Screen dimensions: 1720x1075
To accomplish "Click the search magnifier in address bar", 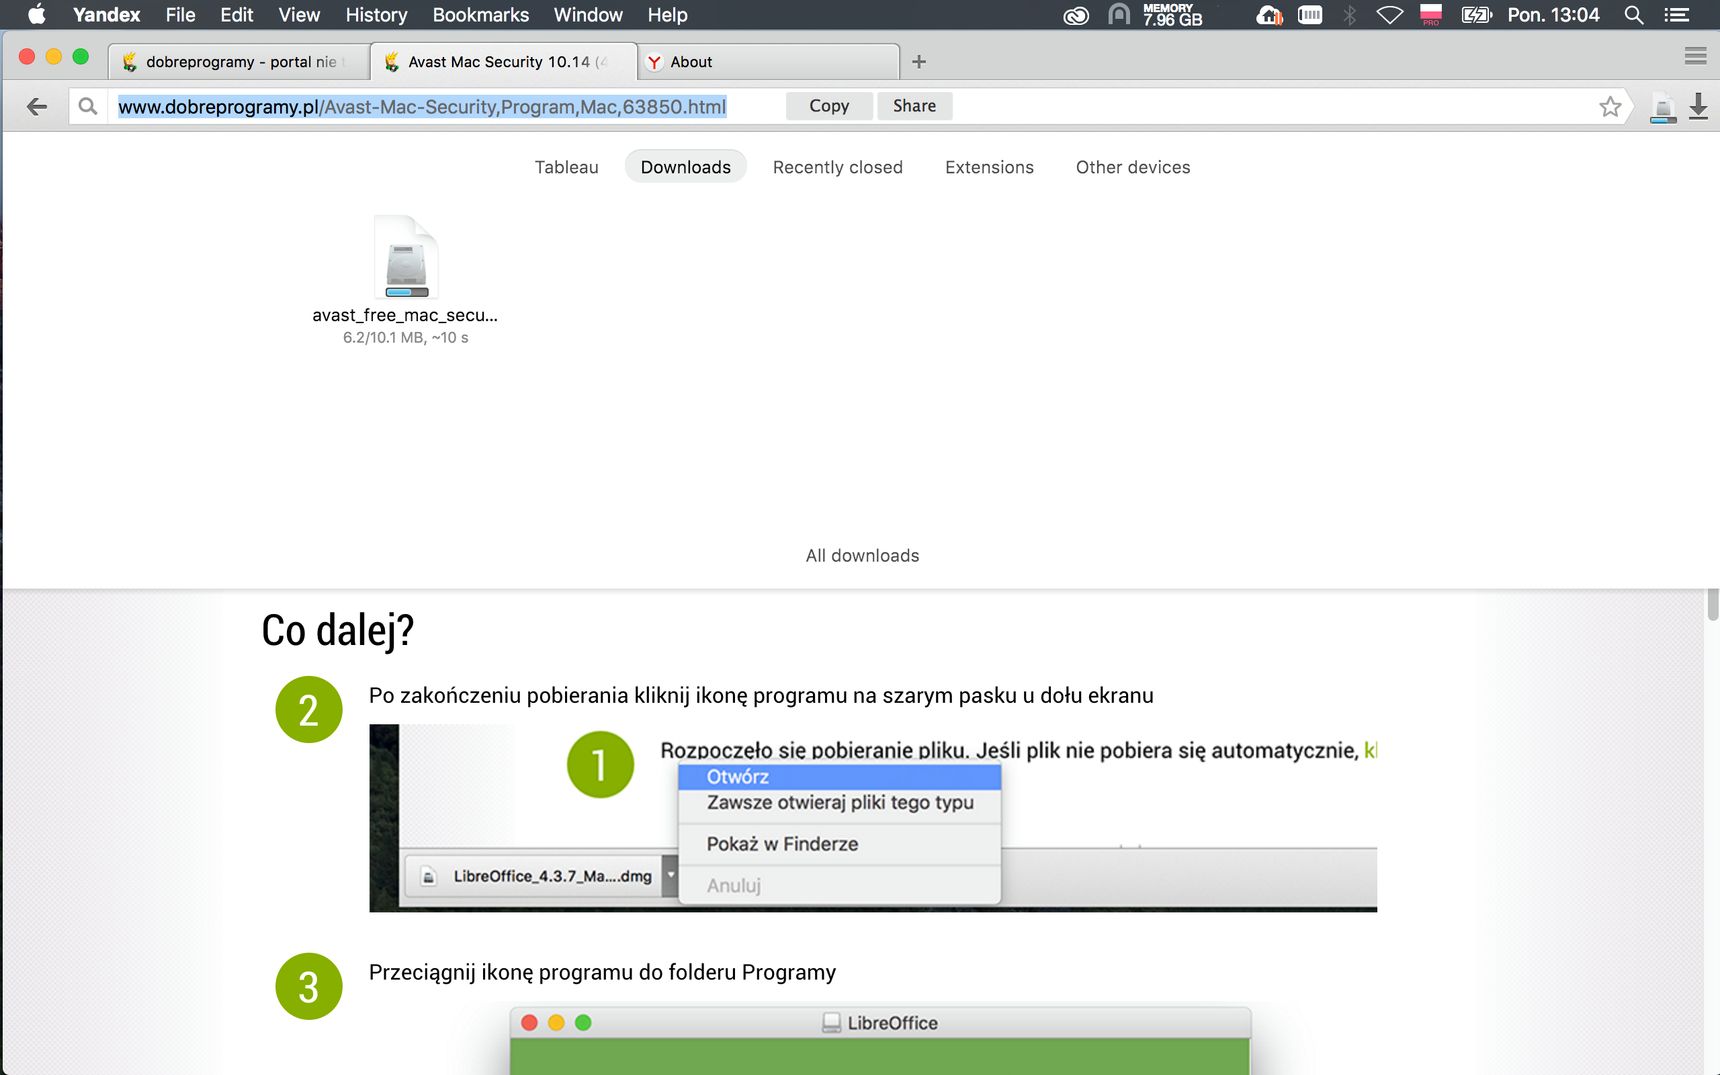I will 88,106.
